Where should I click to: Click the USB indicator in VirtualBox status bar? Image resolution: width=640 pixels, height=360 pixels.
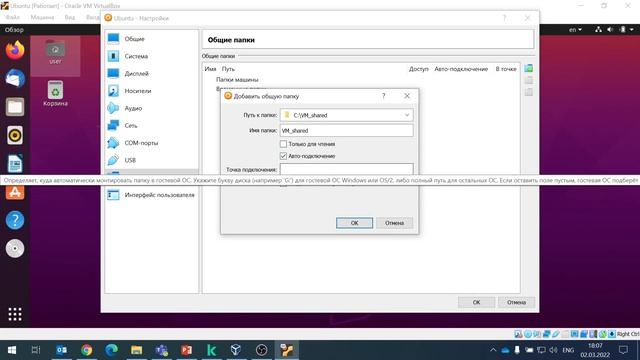point(556,334)
